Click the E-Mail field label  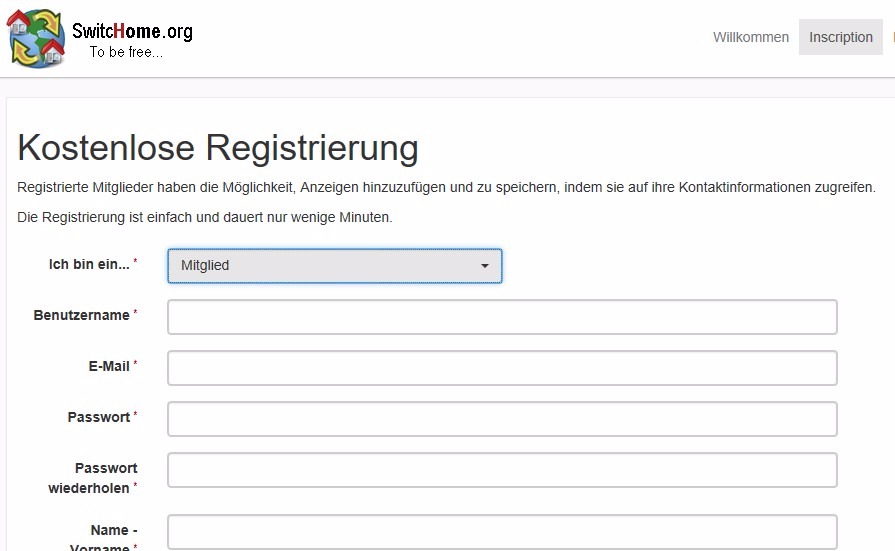pos(109,367)
